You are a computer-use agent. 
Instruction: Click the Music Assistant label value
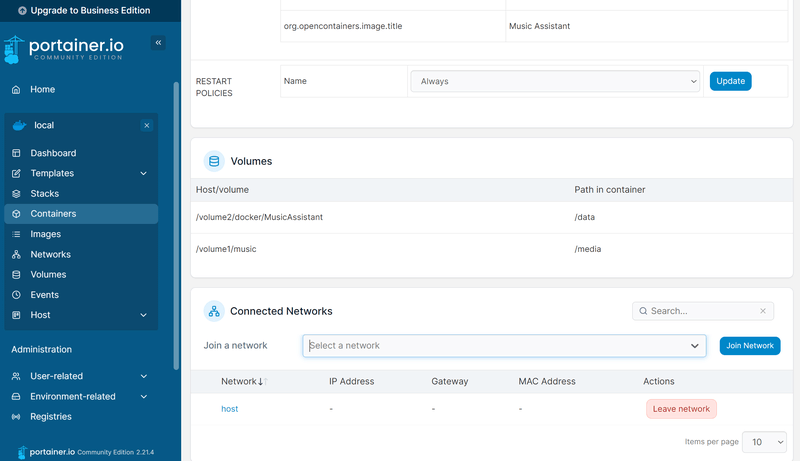pyautogui.click(x=539, y=26)
